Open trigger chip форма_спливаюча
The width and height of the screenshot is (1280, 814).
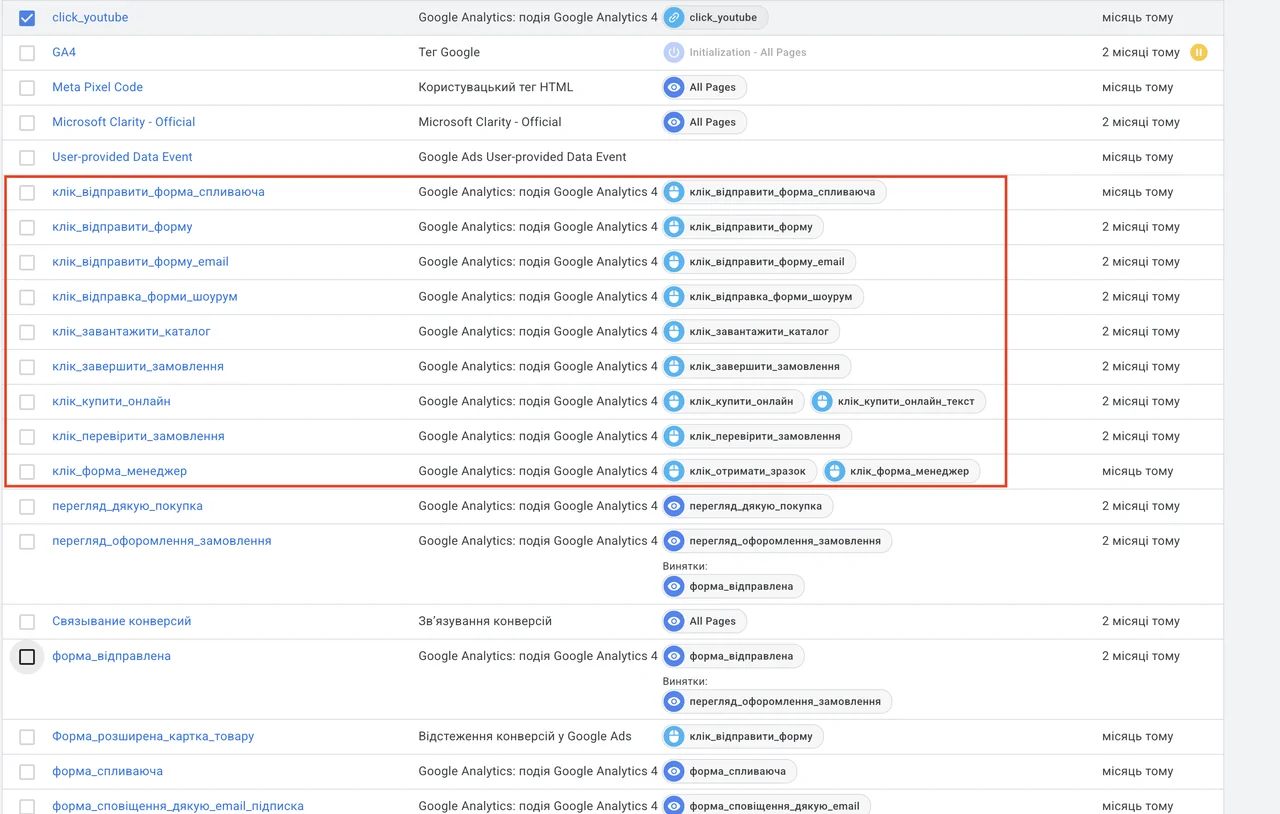point(729,771)
